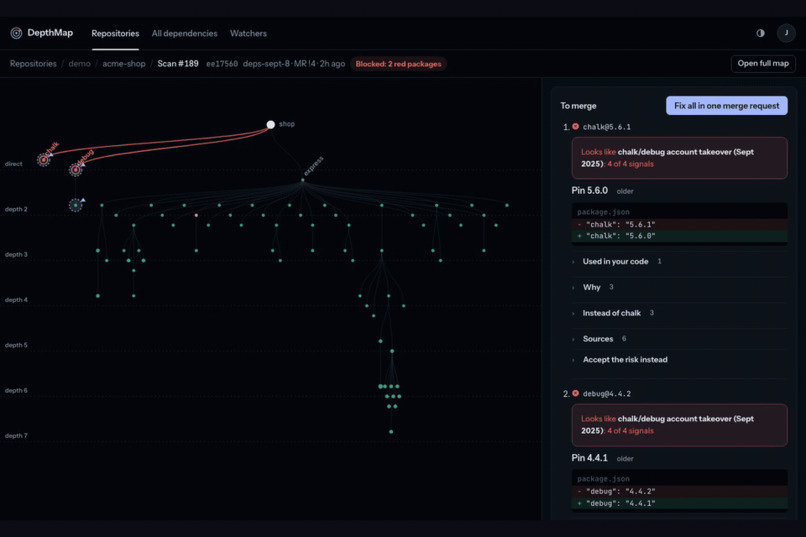Click the deps-sept-8 branch label

point(266,64)
